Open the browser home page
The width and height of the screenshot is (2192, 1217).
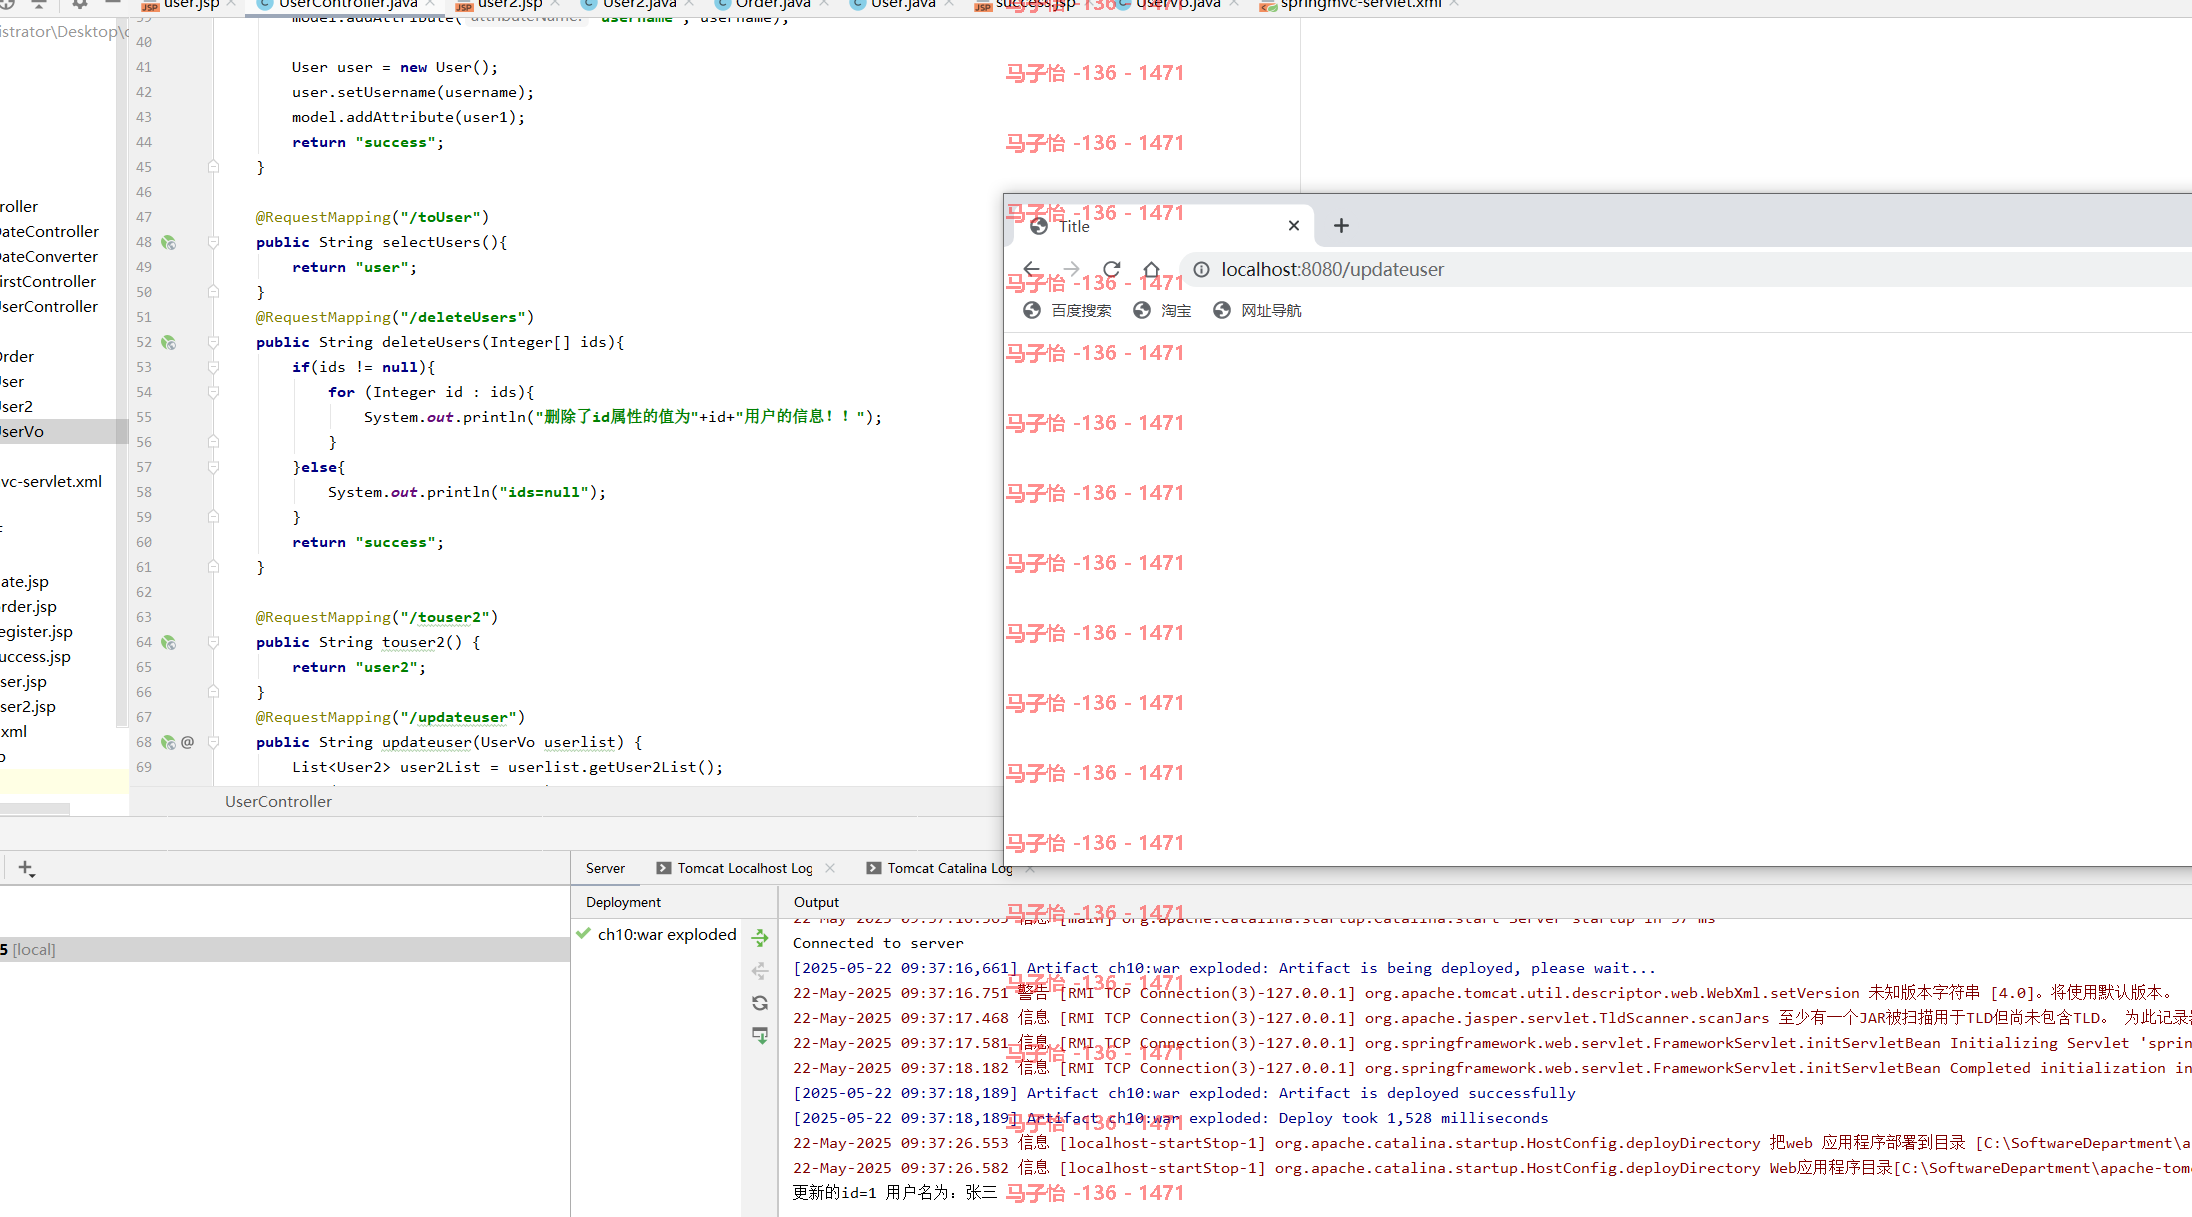pyautogui.click(x=1151, y=269)
